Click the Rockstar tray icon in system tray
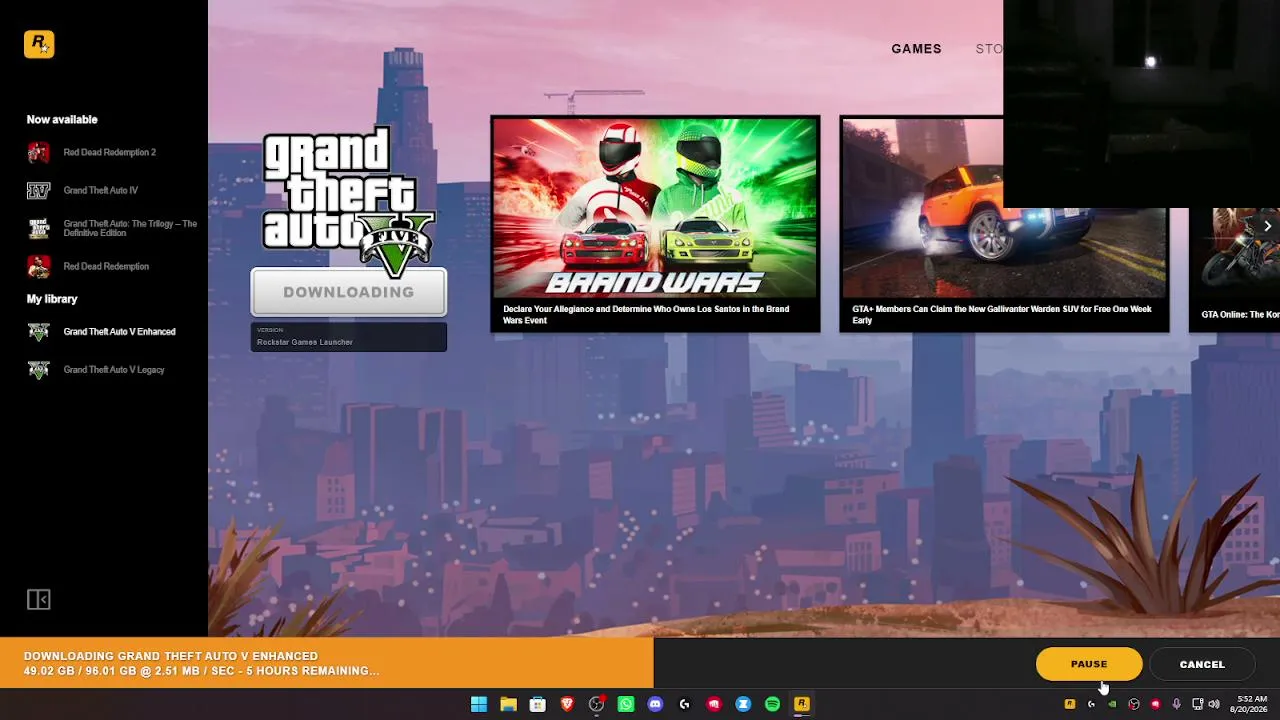The image size is (1280, 720). (x=1070, y=704)
